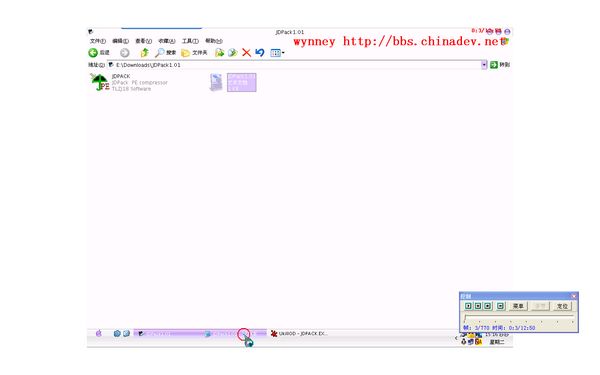
Task: Click the 定位 button in control panel
Action: 562,306
